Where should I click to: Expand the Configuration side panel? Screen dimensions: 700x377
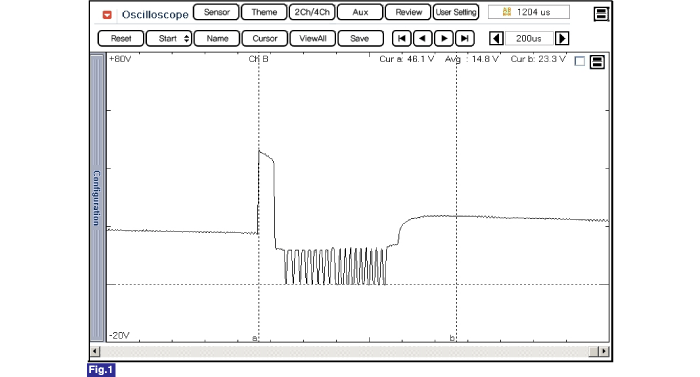(96, 197)
